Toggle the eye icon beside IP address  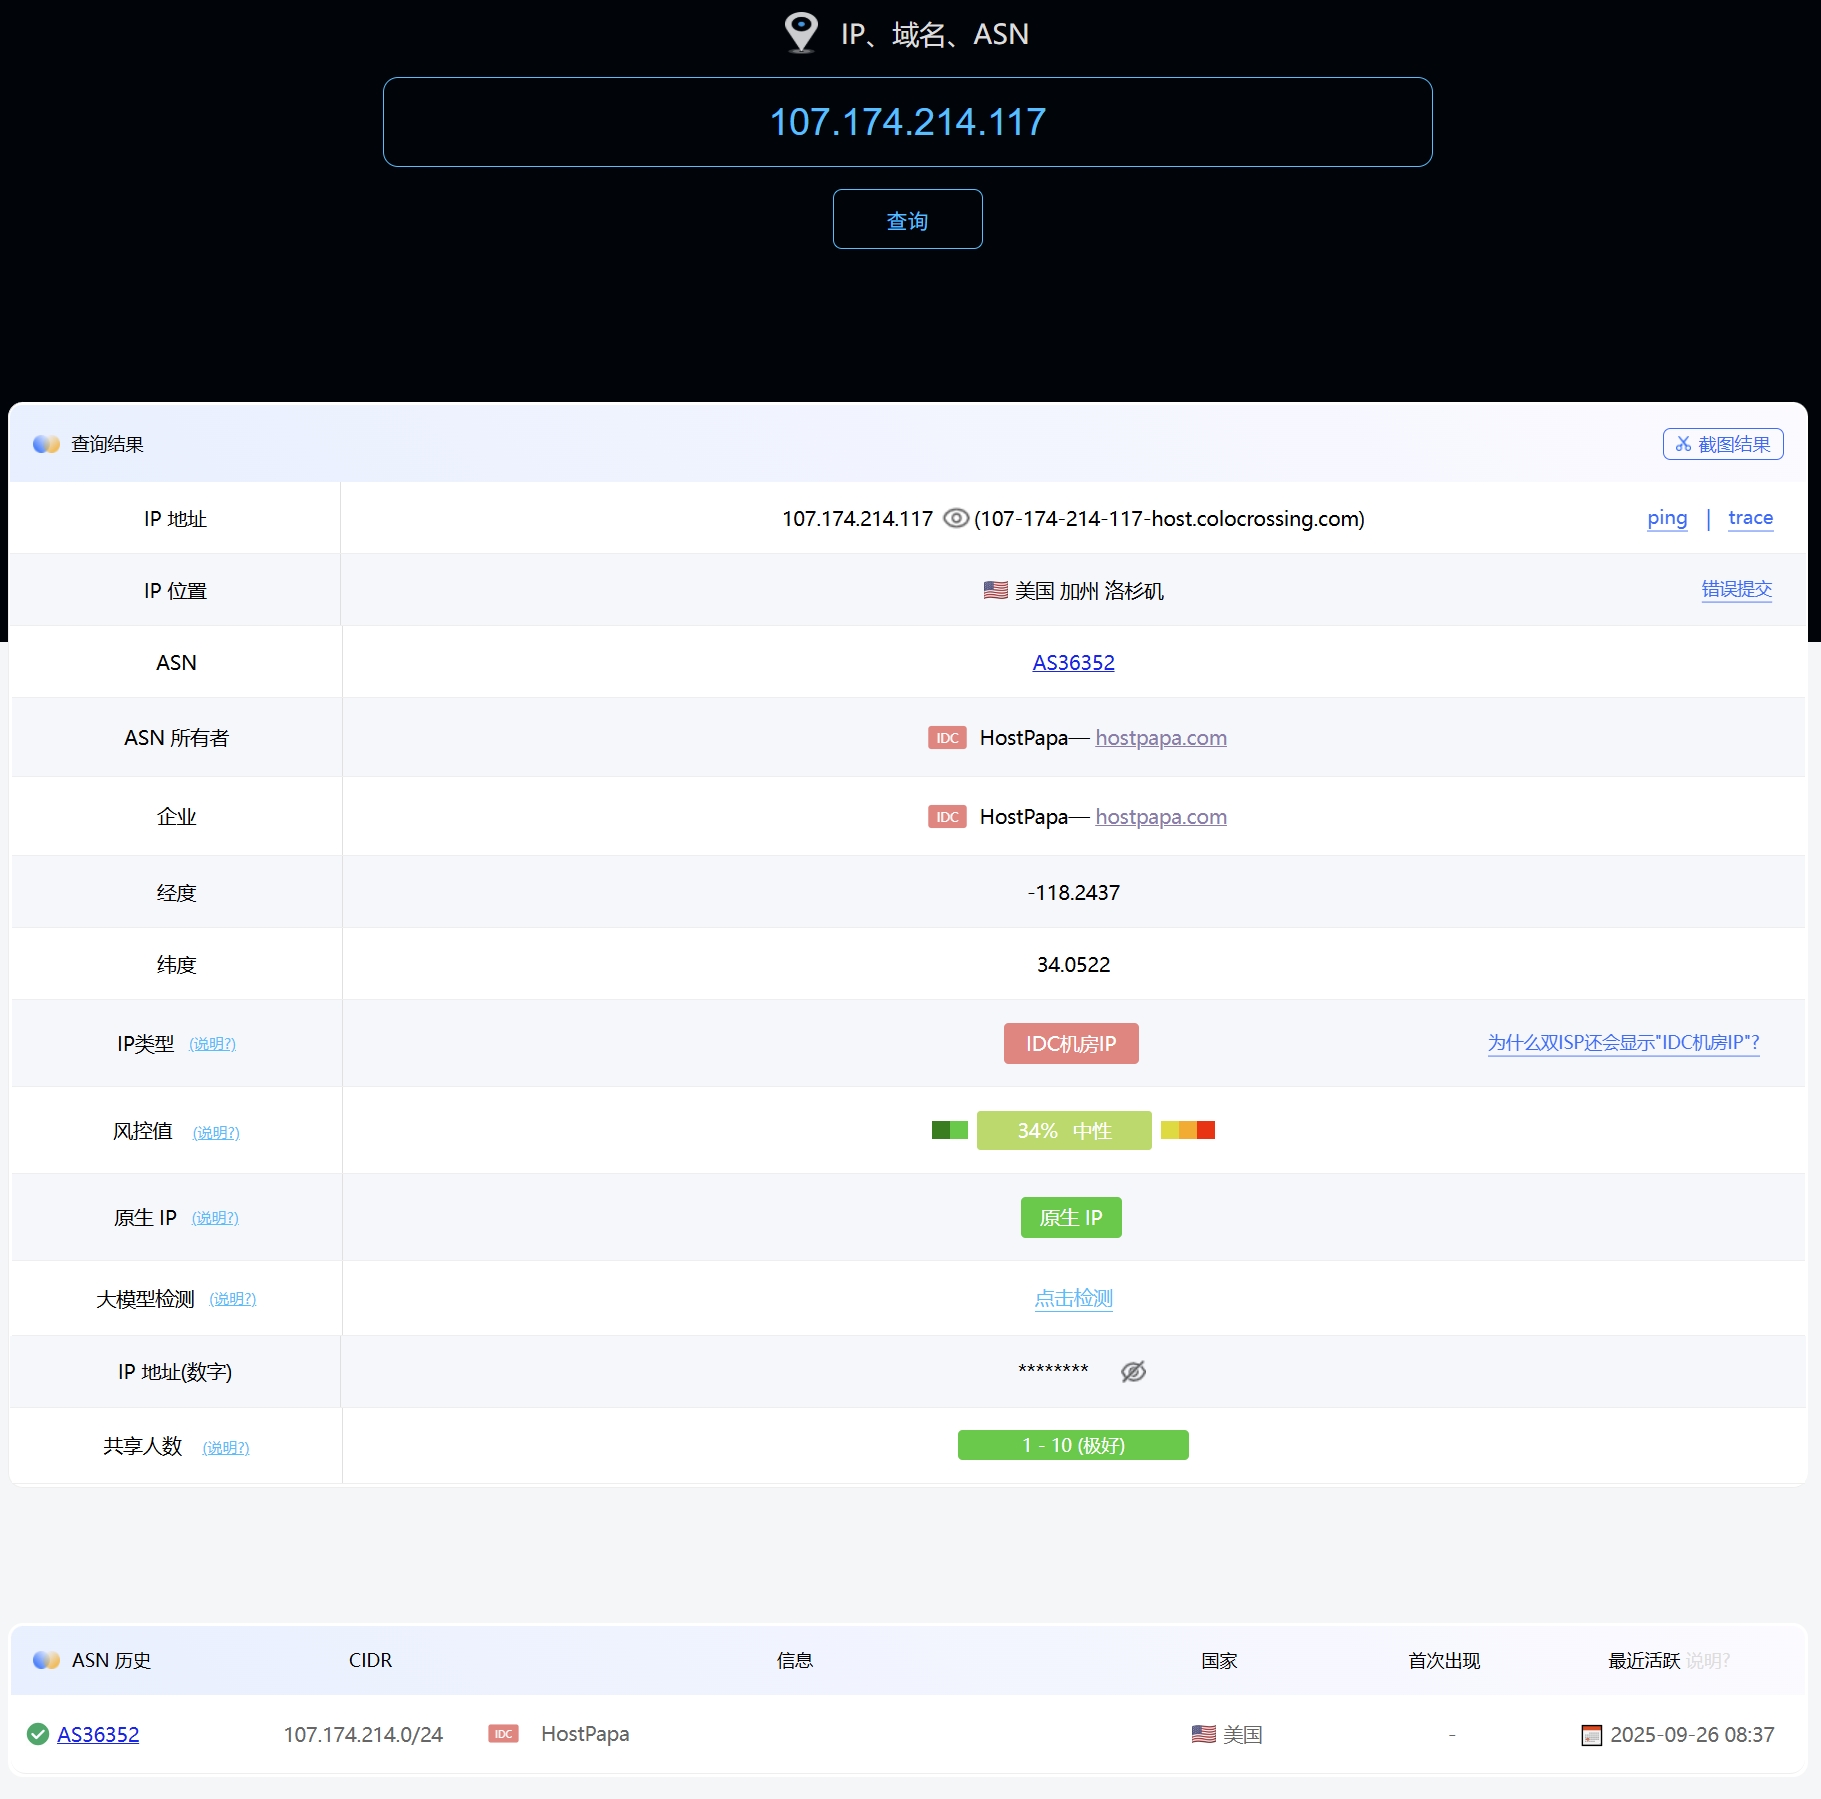pyautogui.click(x=955, y=518)
